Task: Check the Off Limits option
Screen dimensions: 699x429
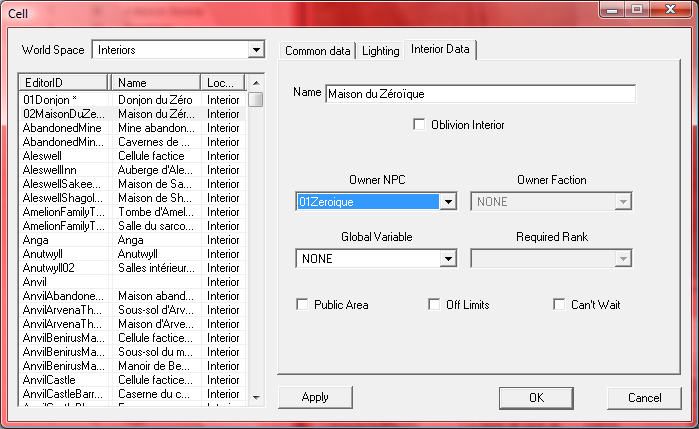Action: [434, 304]
